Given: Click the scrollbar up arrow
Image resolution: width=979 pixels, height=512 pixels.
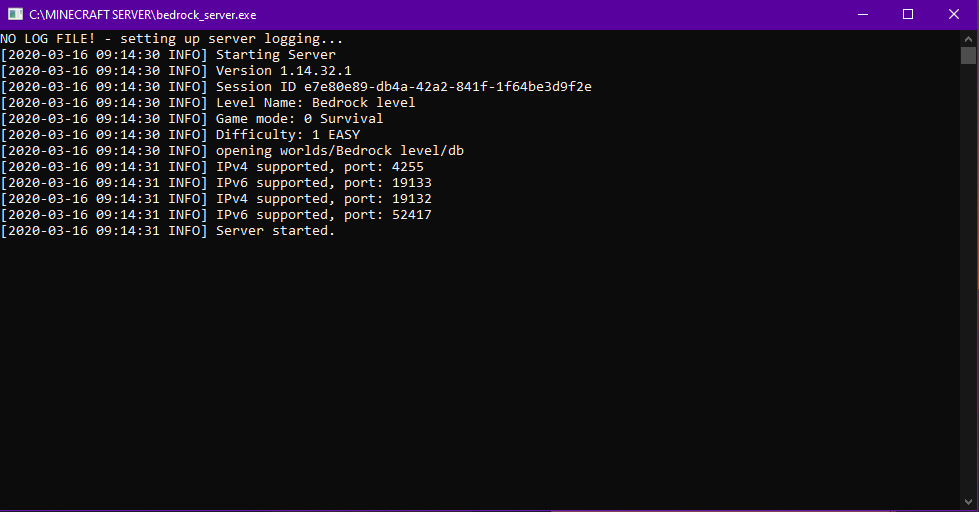Looking at the screenshot, I should (x=968, y=37).
